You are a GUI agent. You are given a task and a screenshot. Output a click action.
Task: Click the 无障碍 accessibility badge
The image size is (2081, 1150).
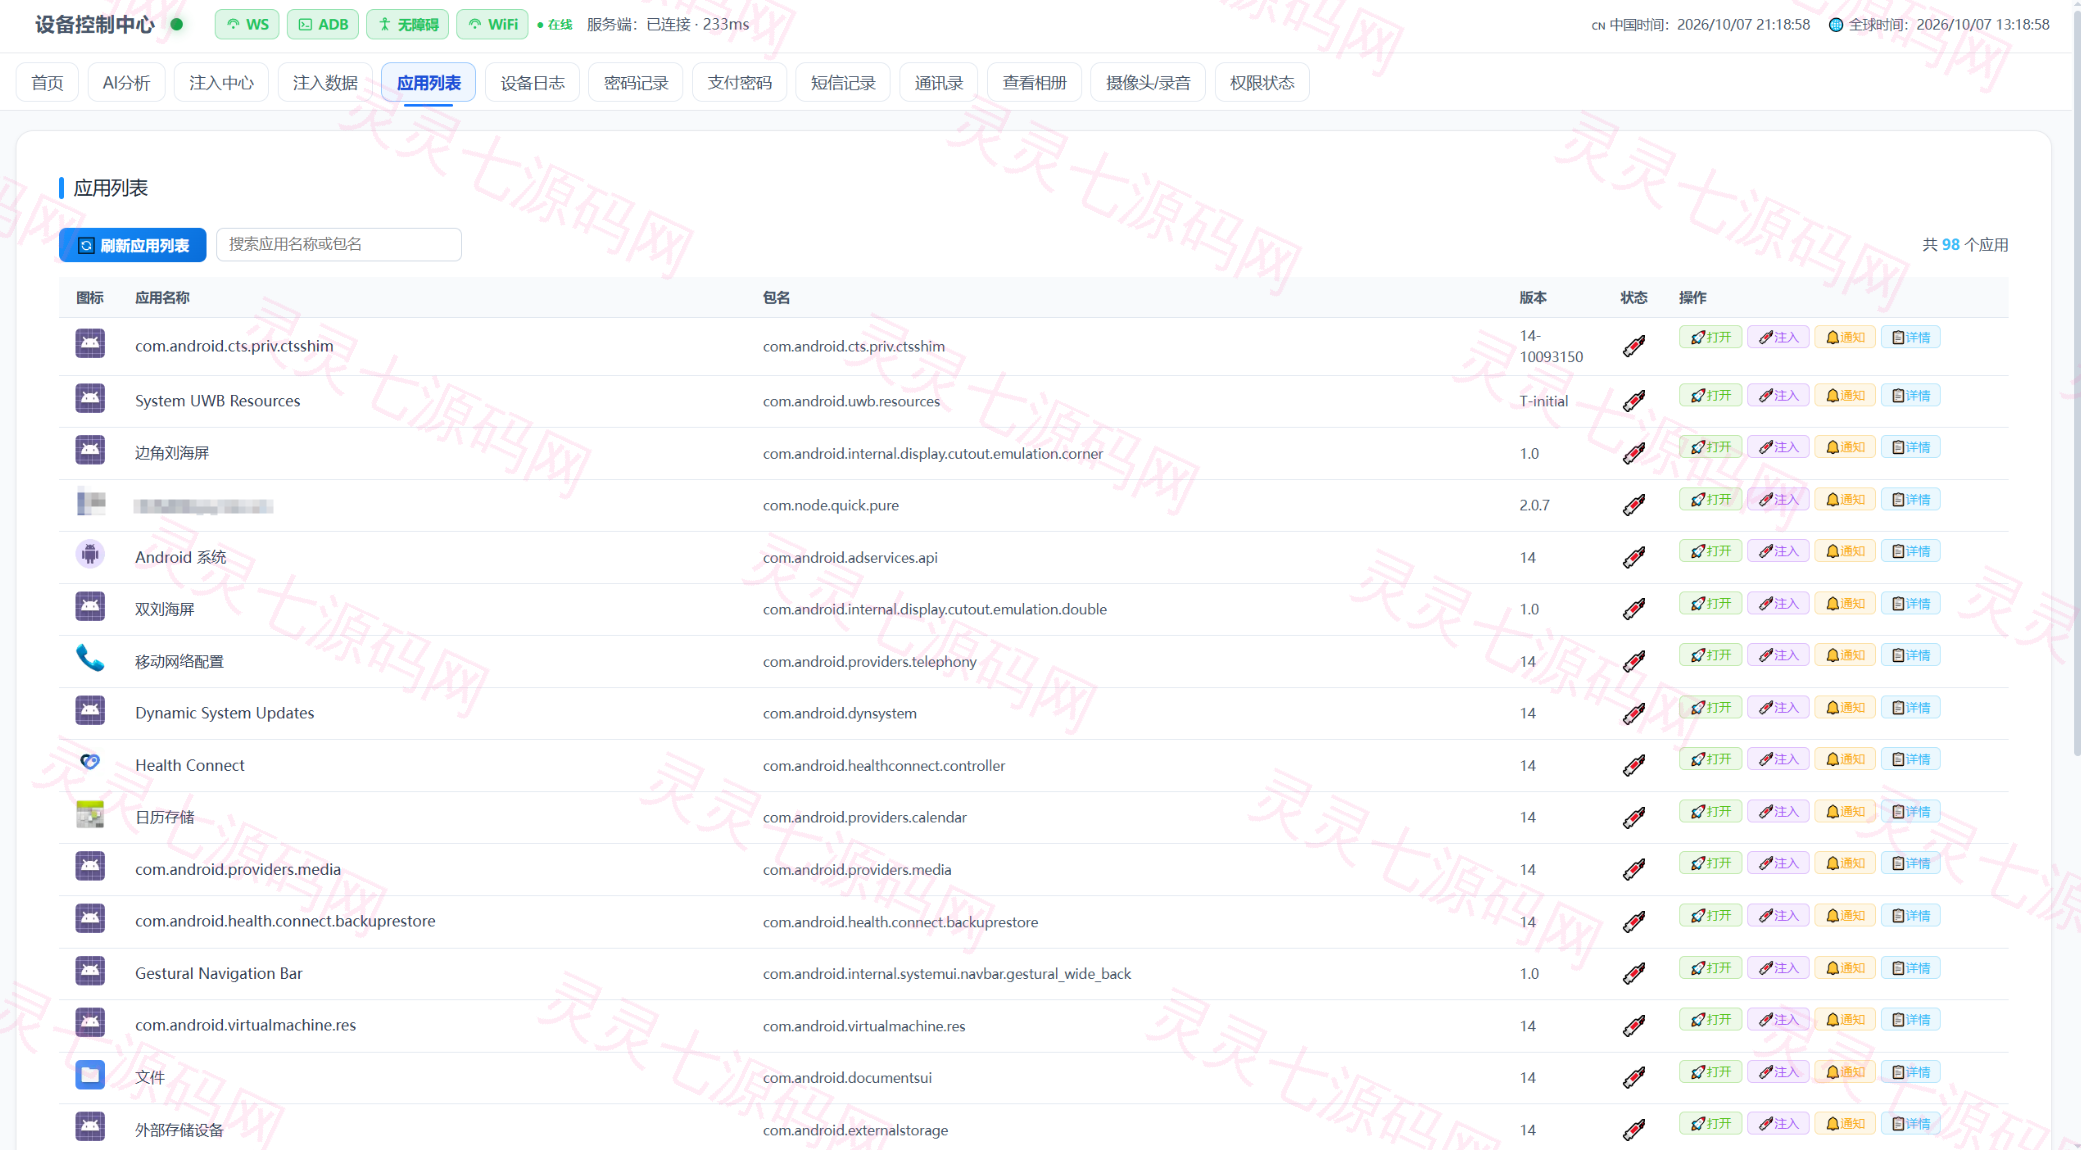pos(408,24)
